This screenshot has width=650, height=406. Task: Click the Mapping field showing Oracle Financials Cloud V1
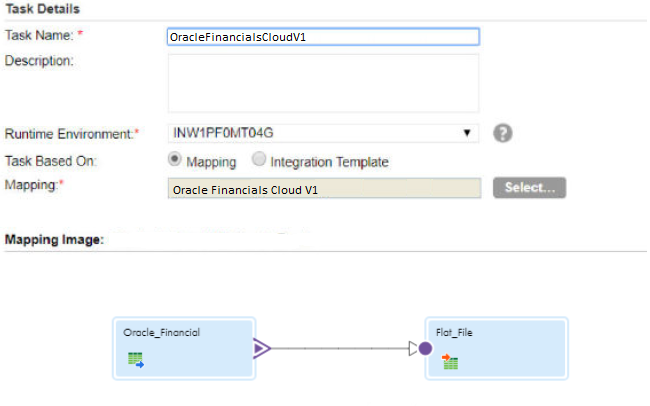coord(325,189)
